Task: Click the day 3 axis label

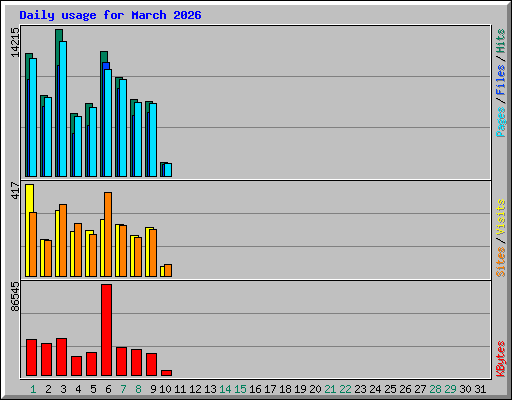Action: [63, 389]
